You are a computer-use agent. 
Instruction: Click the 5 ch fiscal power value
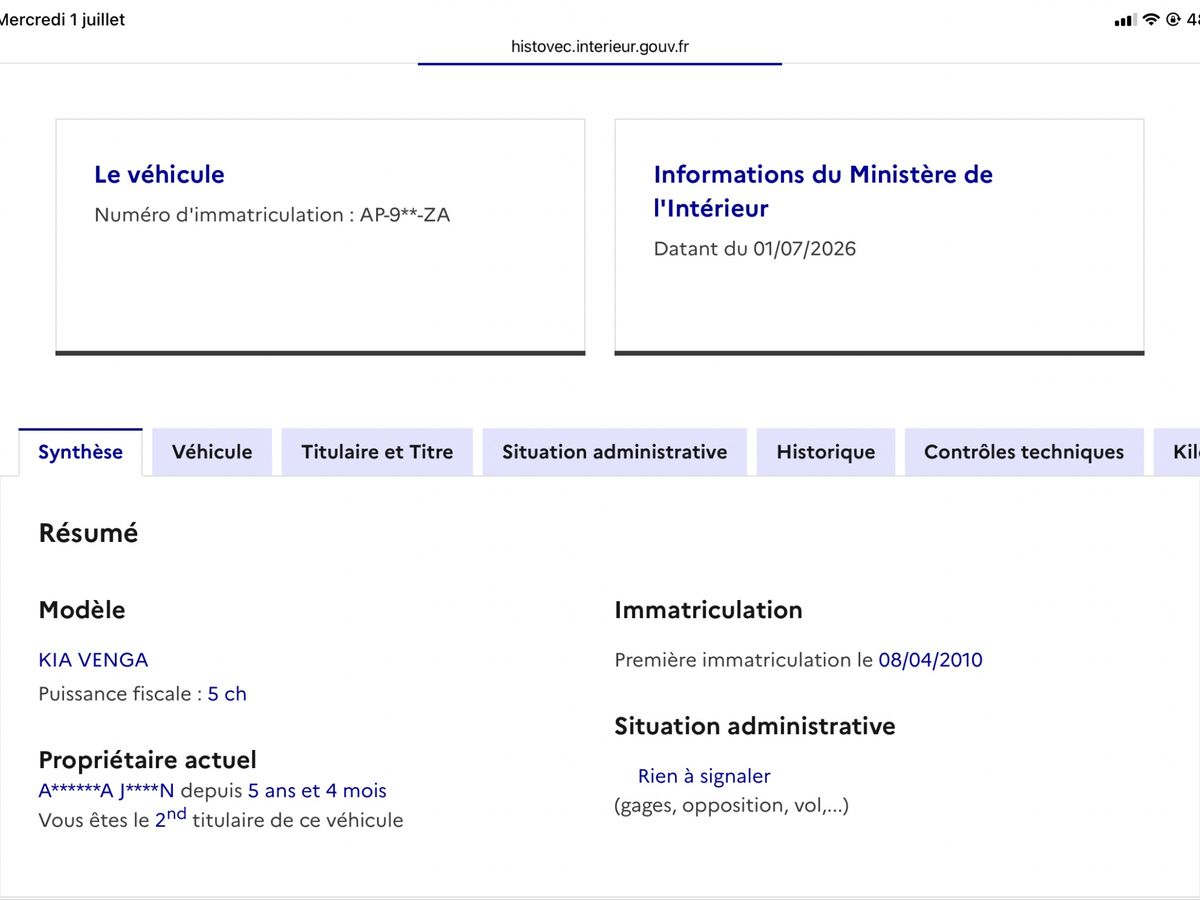coord(227,694)
